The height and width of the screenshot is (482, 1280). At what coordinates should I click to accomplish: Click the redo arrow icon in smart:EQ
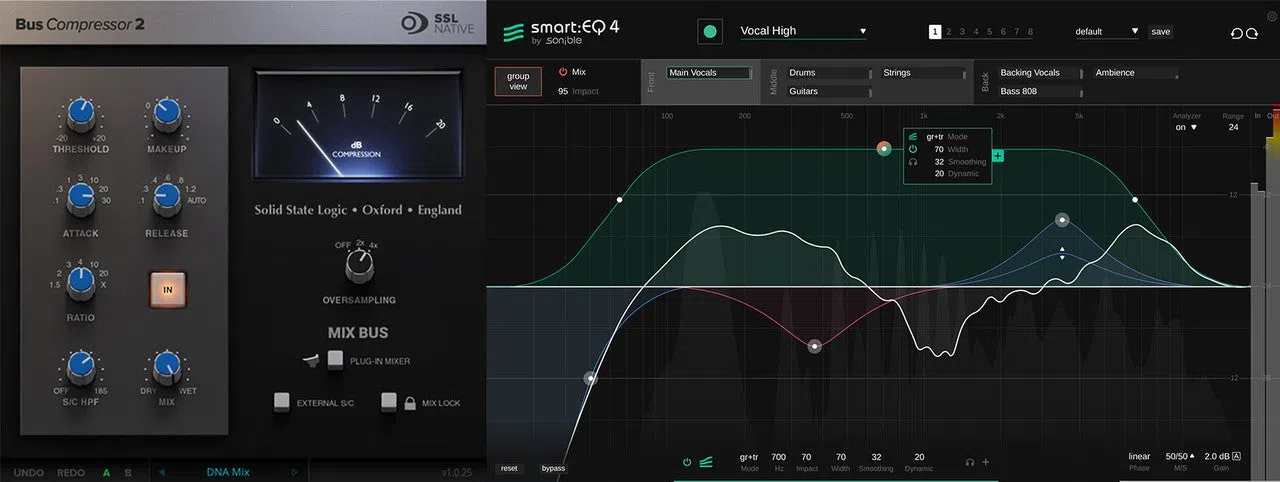1253,33
